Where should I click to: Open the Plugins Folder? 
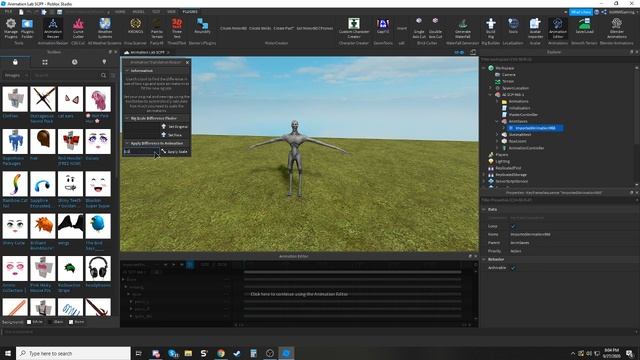pyautogui.click(x=27, y=28)
